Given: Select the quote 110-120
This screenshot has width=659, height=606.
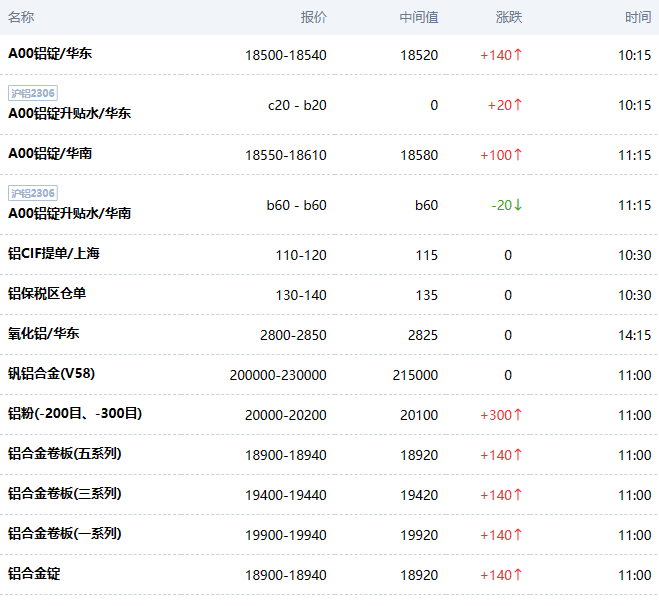Looking at the screenshot, I should point(301,255).
